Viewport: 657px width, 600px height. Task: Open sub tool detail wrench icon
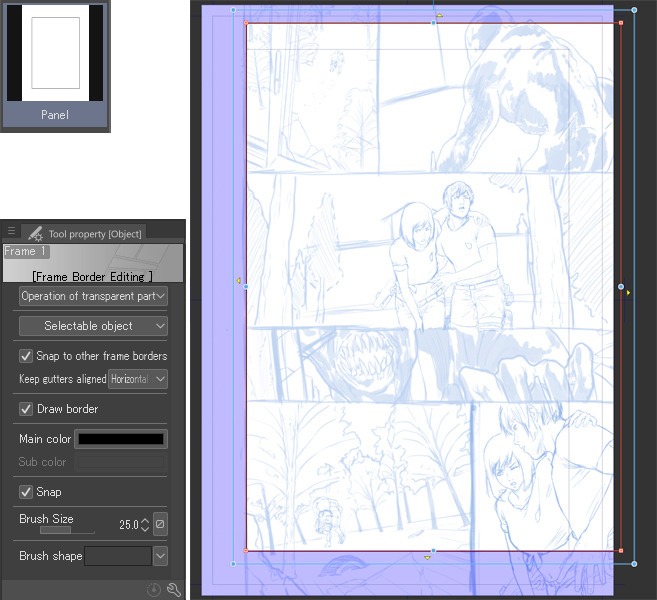pyautogui.click(x=174, y=590)
